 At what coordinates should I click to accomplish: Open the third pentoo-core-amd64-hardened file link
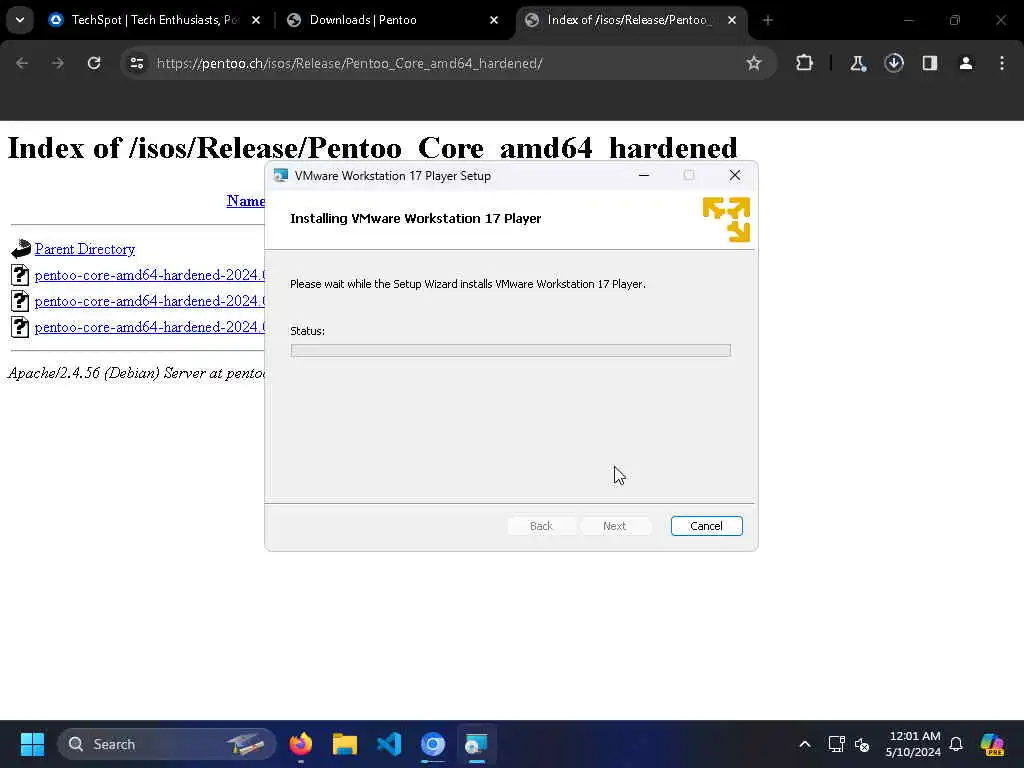[x=150, y=327]
